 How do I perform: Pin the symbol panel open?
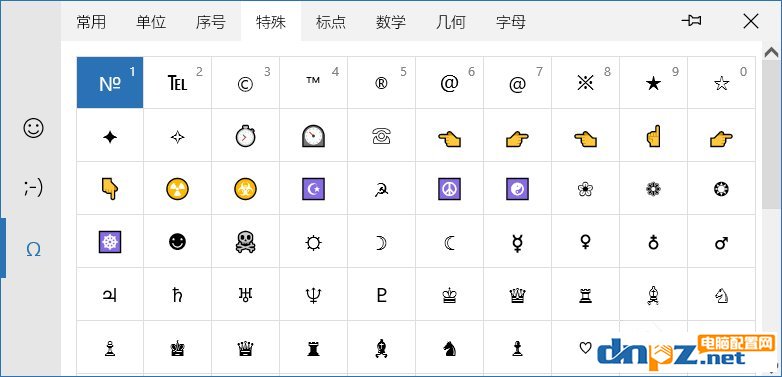(691, 21)
